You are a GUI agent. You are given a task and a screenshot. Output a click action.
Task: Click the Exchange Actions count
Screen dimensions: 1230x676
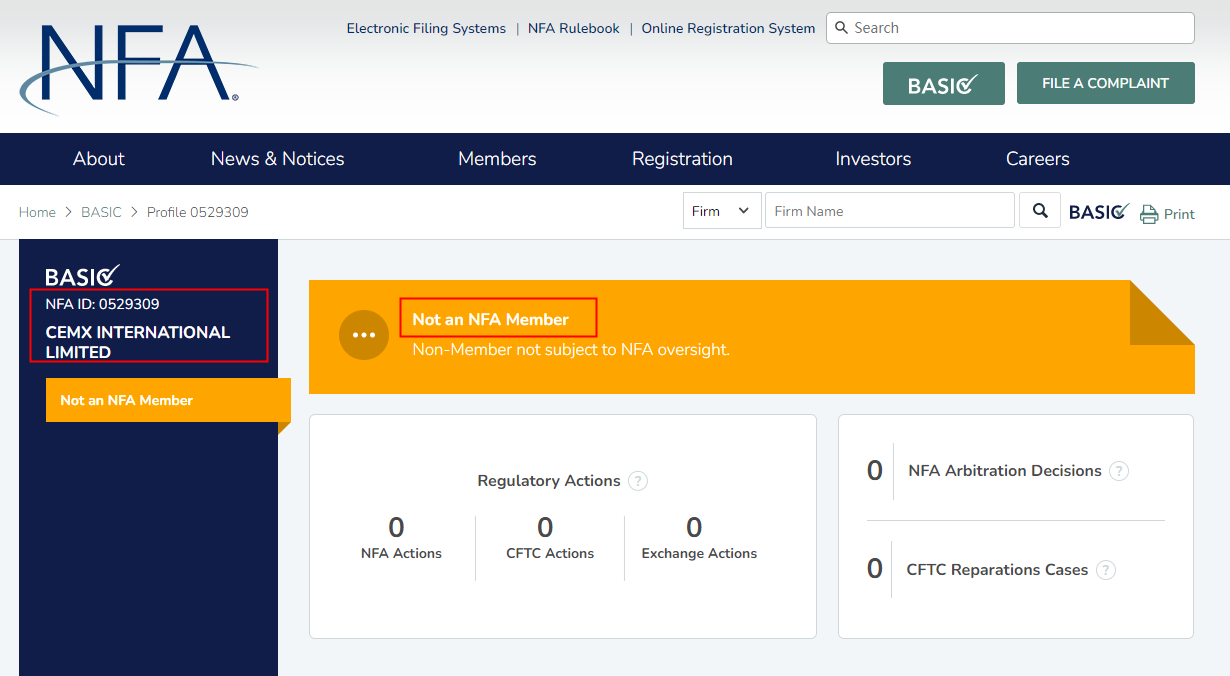[x=694, y=527]
